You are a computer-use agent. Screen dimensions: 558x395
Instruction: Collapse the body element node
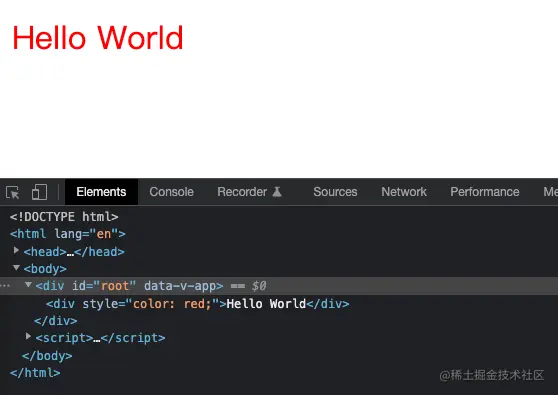click(x=16, y=267)
